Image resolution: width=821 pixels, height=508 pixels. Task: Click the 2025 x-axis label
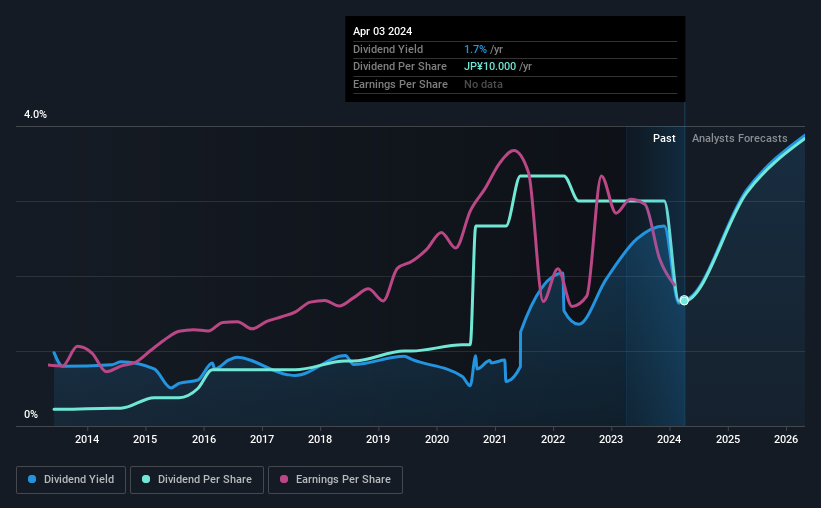click(x=728, y=439)
